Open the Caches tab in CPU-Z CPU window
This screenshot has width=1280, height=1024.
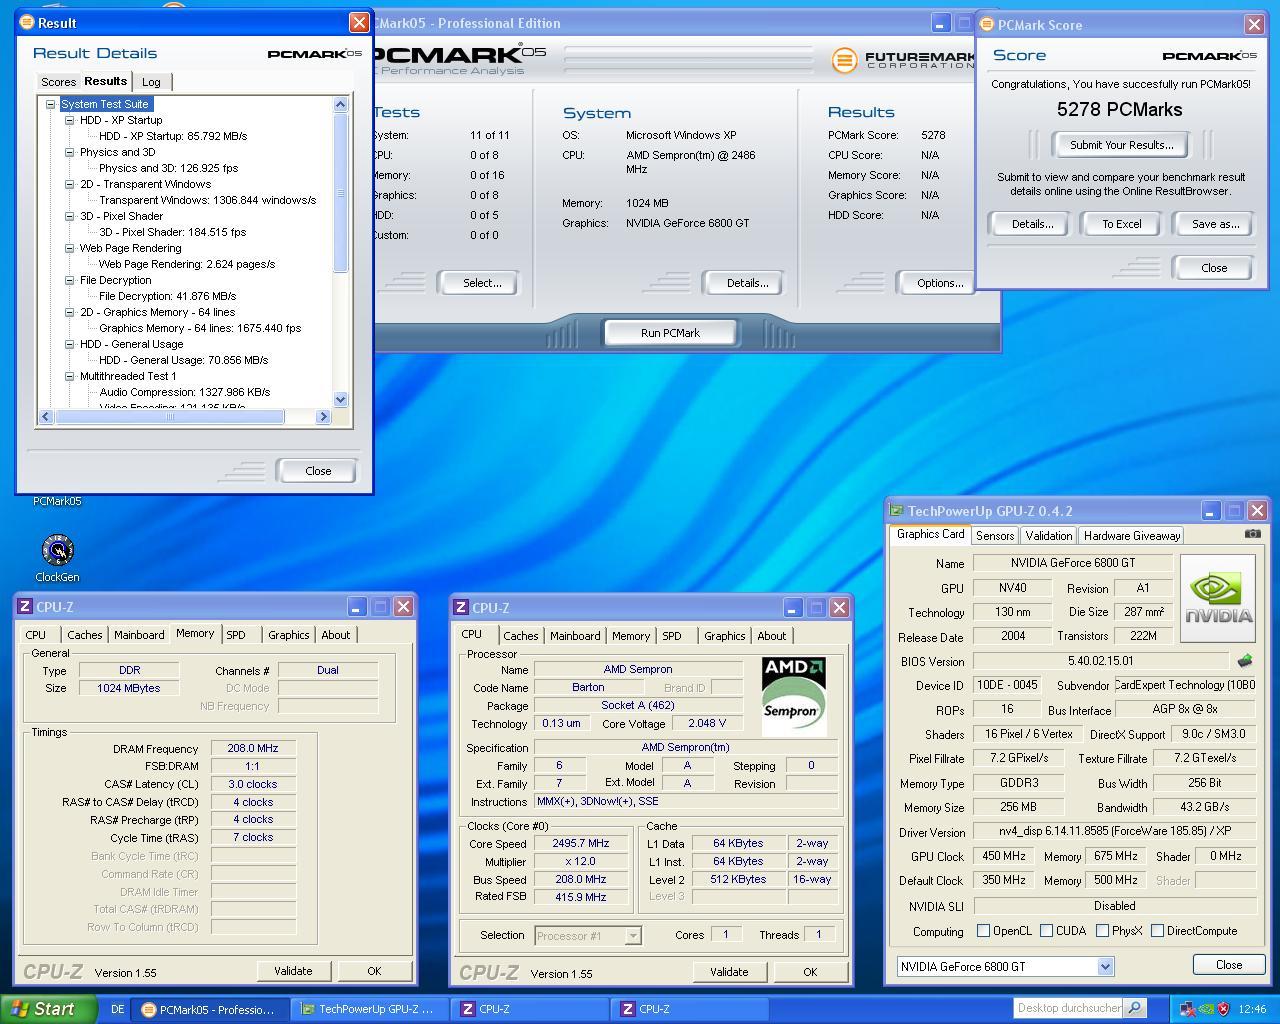520,636
